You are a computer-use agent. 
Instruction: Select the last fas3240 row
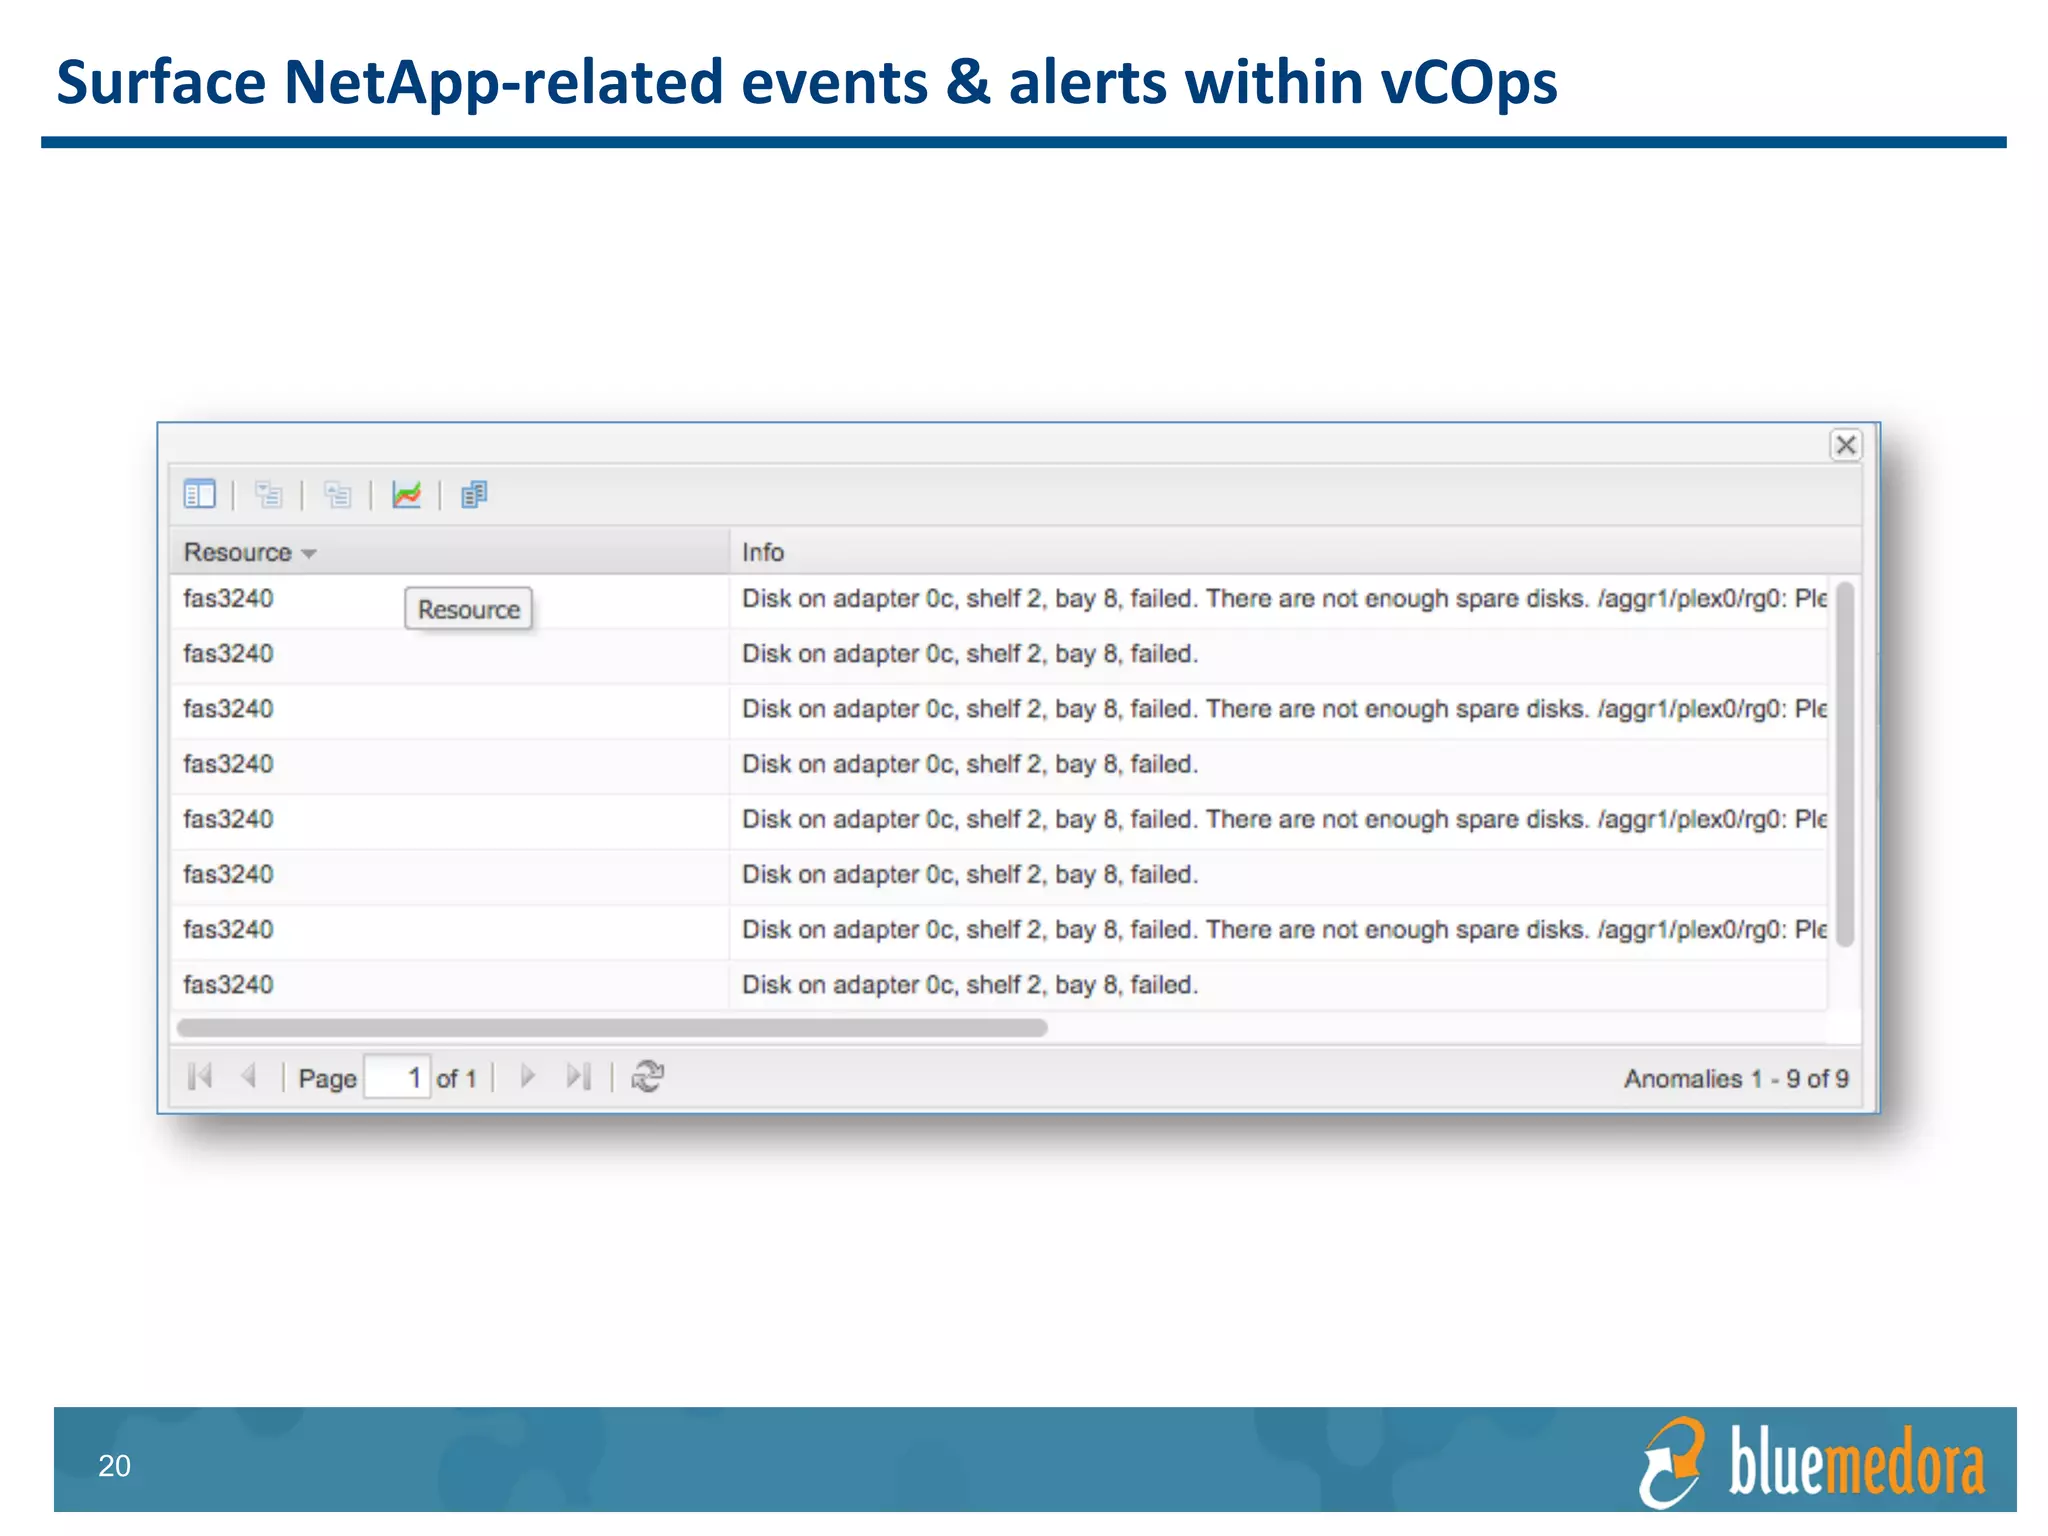[x=998, y=985]
